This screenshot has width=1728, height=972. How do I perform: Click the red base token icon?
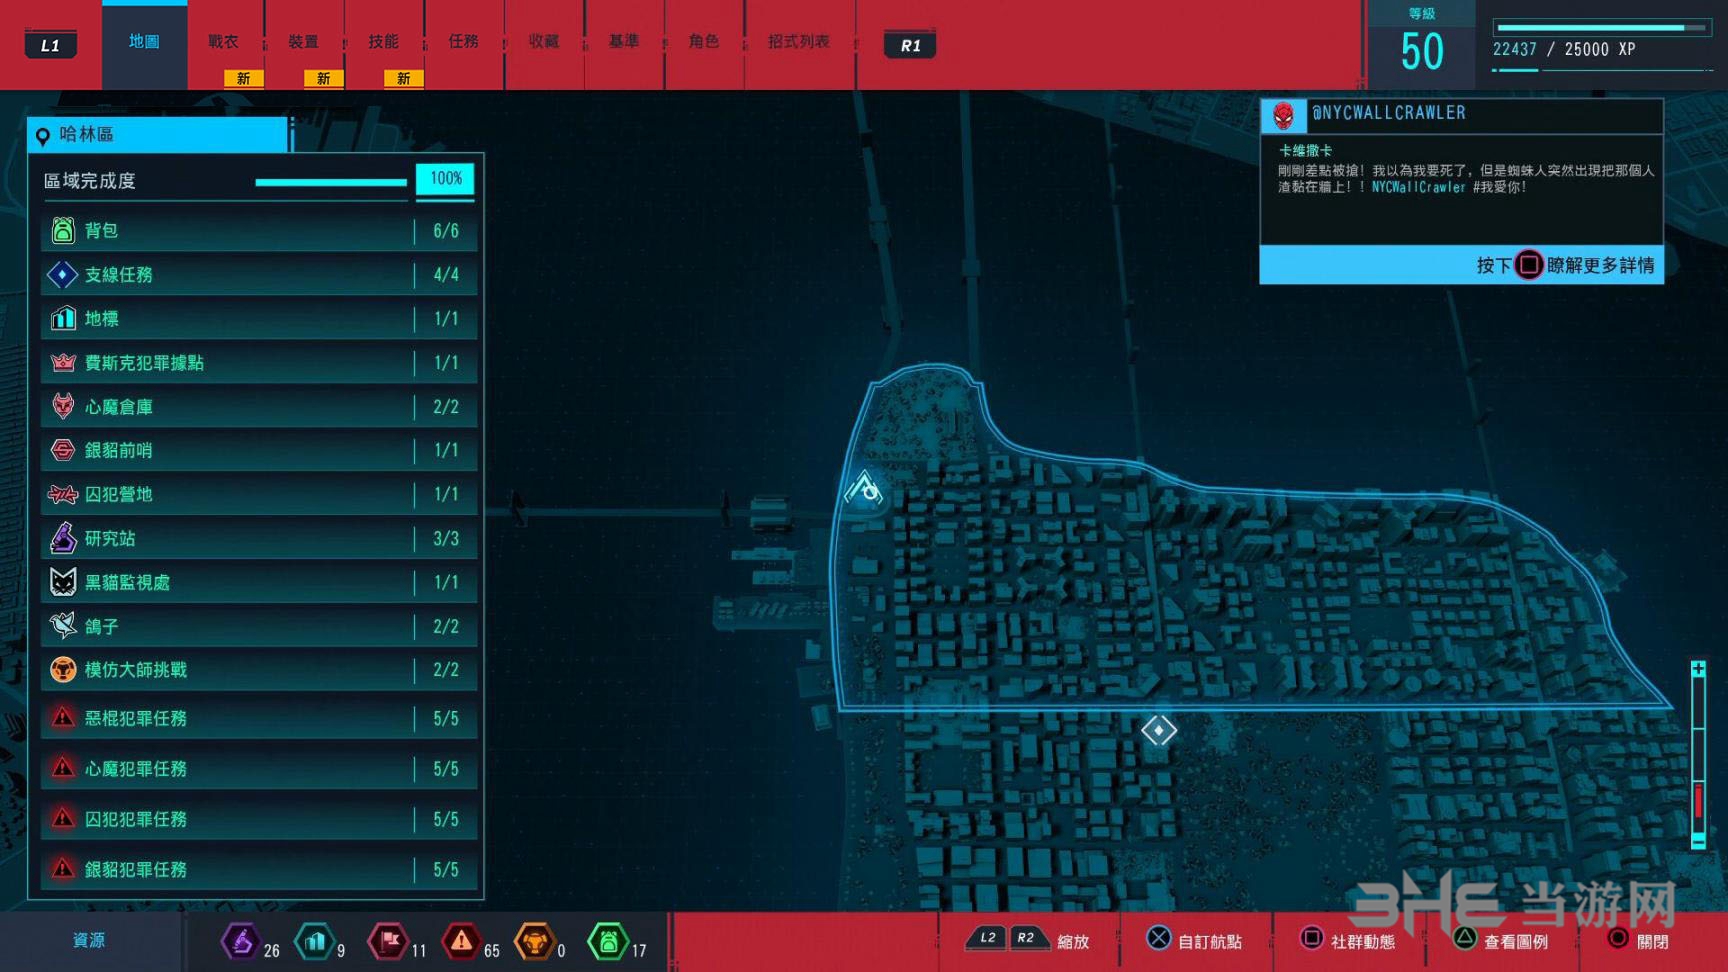pyautogui.click(x=389, y=941)
